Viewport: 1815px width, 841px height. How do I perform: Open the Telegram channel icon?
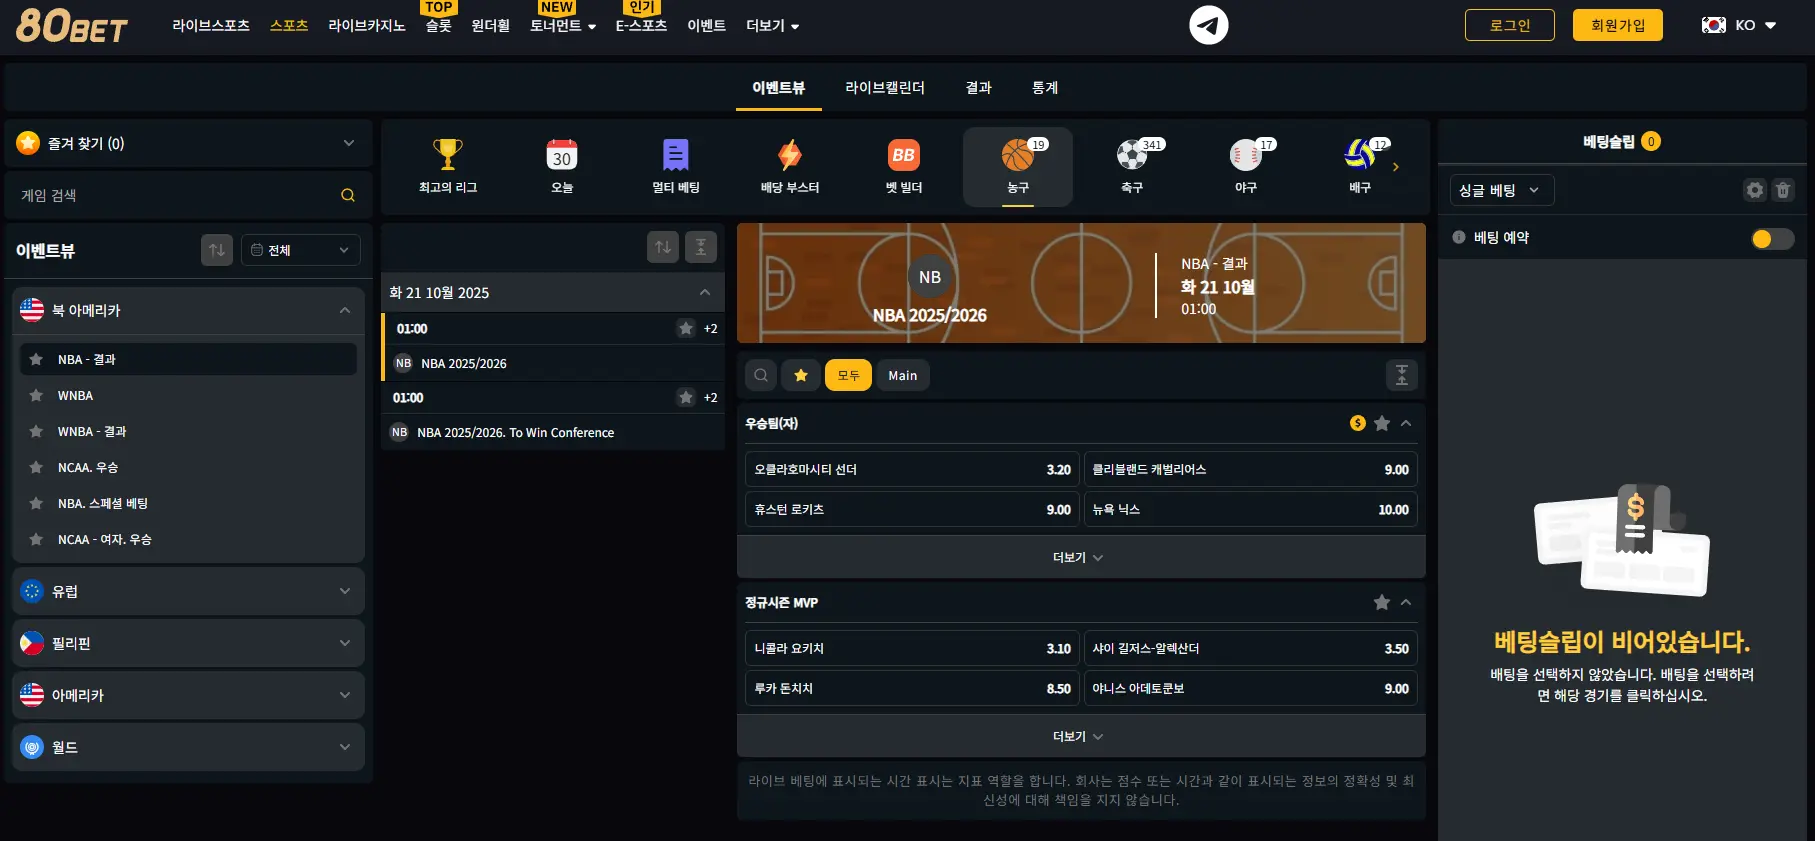[1208, 25]
